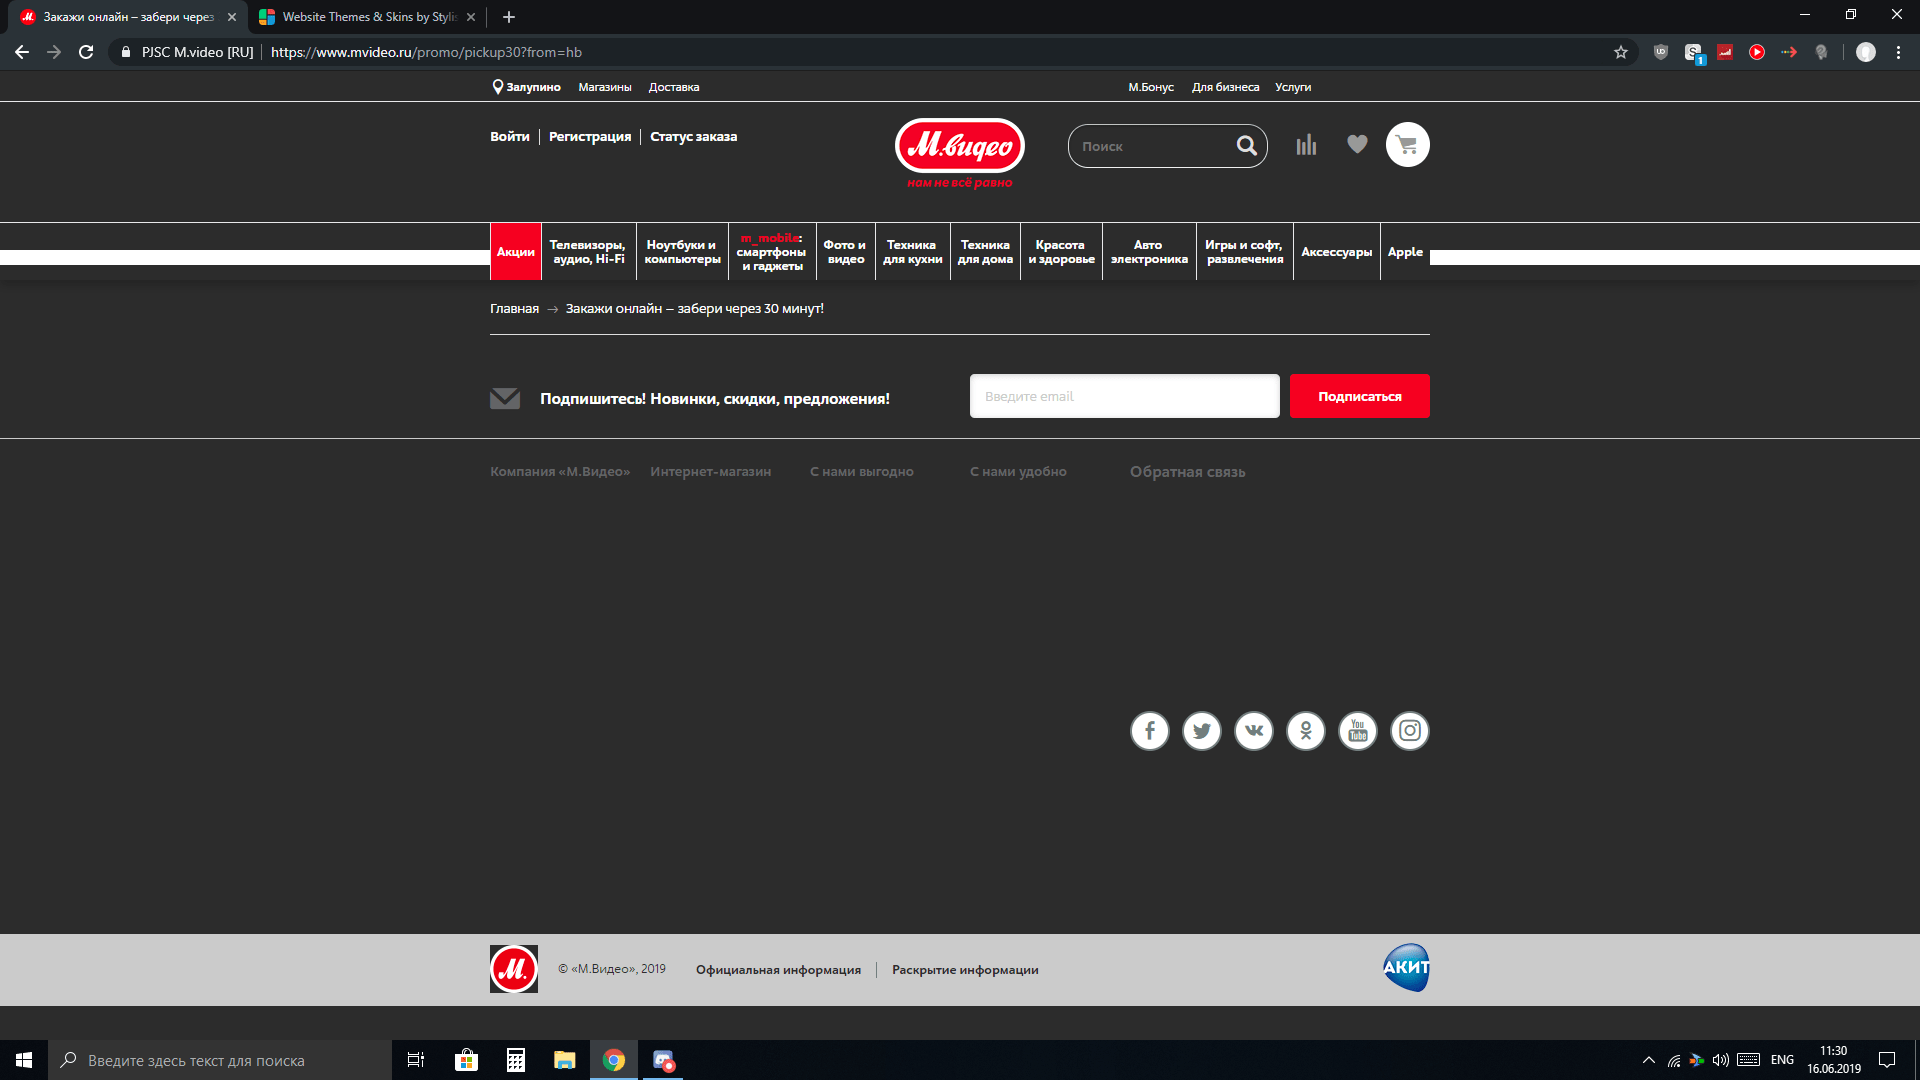Open the Для бизнеса link
The height and width of the screenshot is (1080, 1920).
pyautogui.click(x=1225, y=87)
